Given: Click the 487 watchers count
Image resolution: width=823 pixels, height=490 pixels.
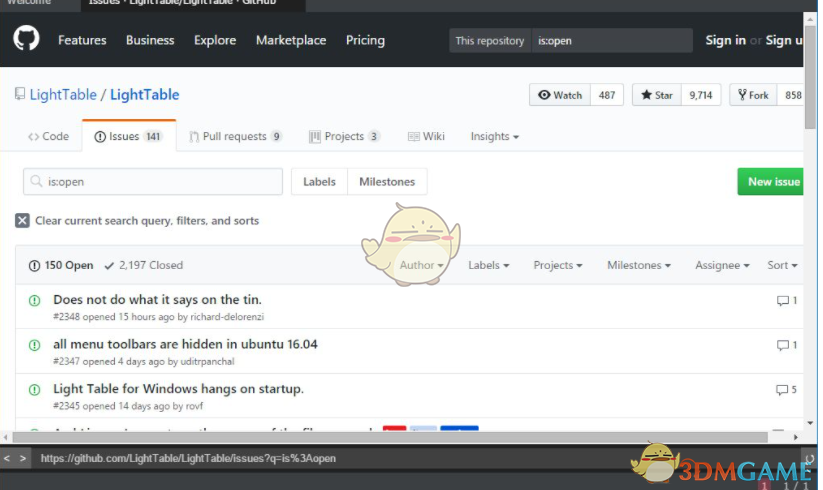Looking at the screenshot, I should pyautogui.click(x=607, y=95).
